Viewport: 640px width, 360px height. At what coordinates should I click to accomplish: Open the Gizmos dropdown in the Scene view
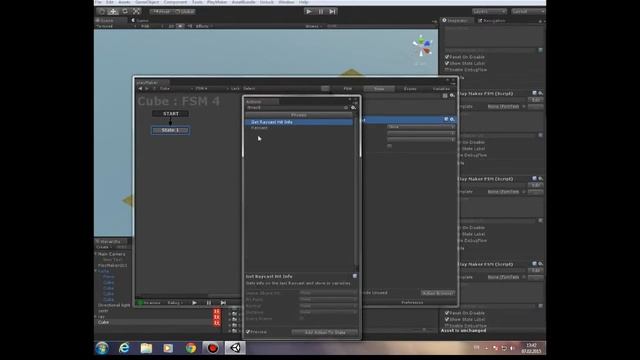pos(313,26)
